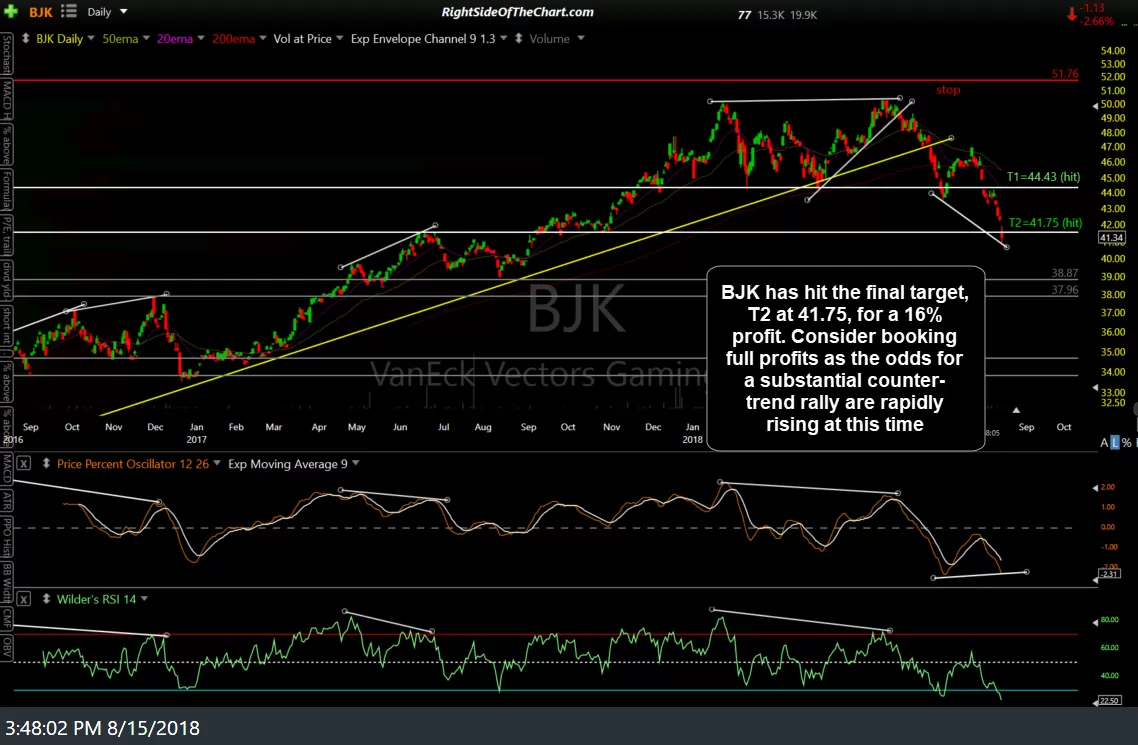The width and height of the screenshot is (1138, 745).
Task: Click the red down arrow price-change icon
Action: 1071,14
